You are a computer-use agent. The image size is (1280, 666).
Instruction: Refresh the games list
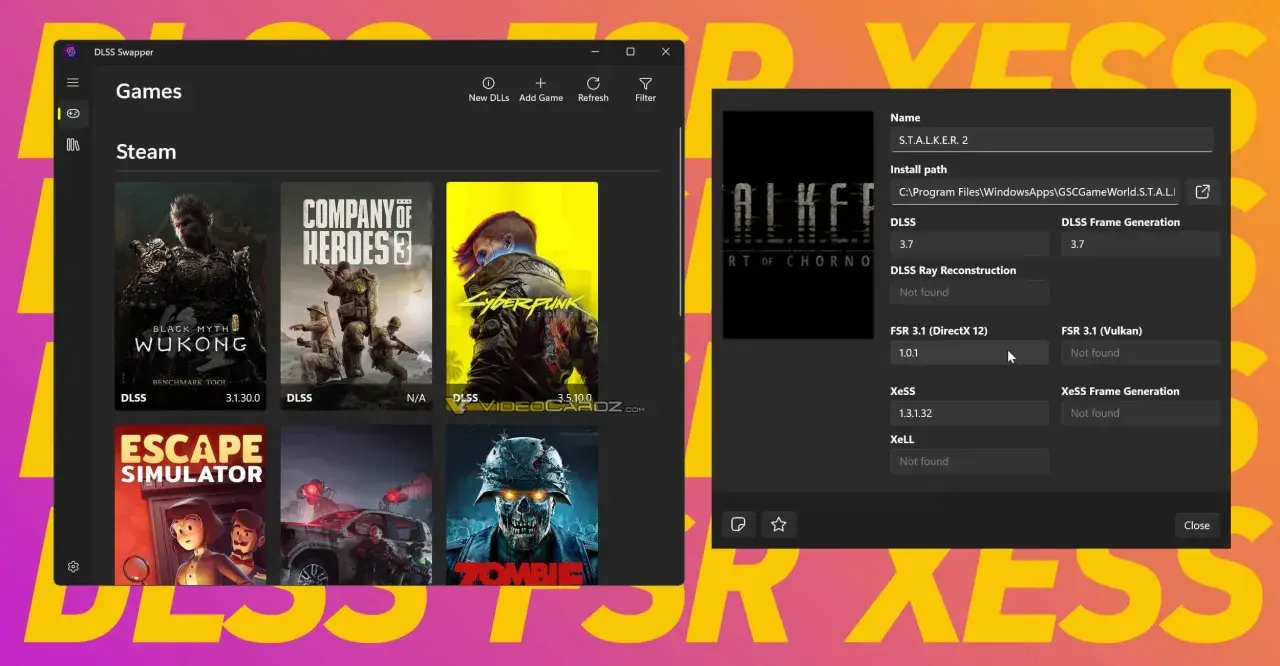(593, 90)
